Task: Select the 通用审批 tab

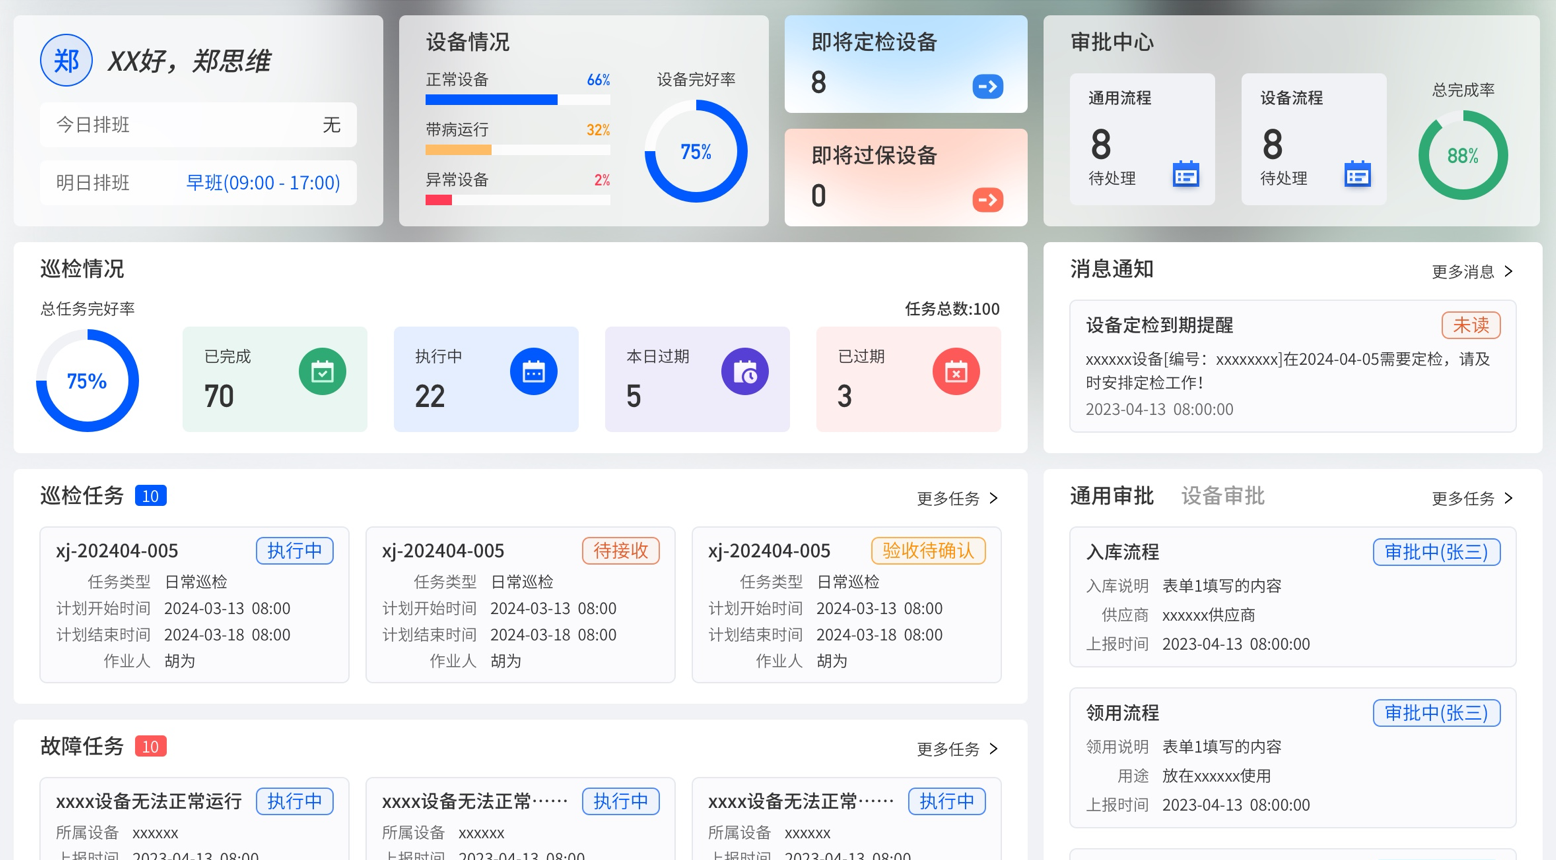Action: 1111,496
